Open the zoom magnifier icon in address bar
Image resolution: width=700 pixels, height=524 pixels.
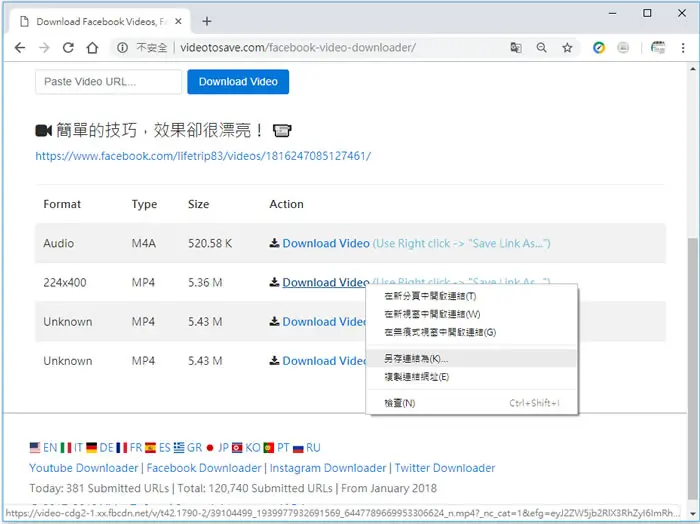[x=541, y=47]
